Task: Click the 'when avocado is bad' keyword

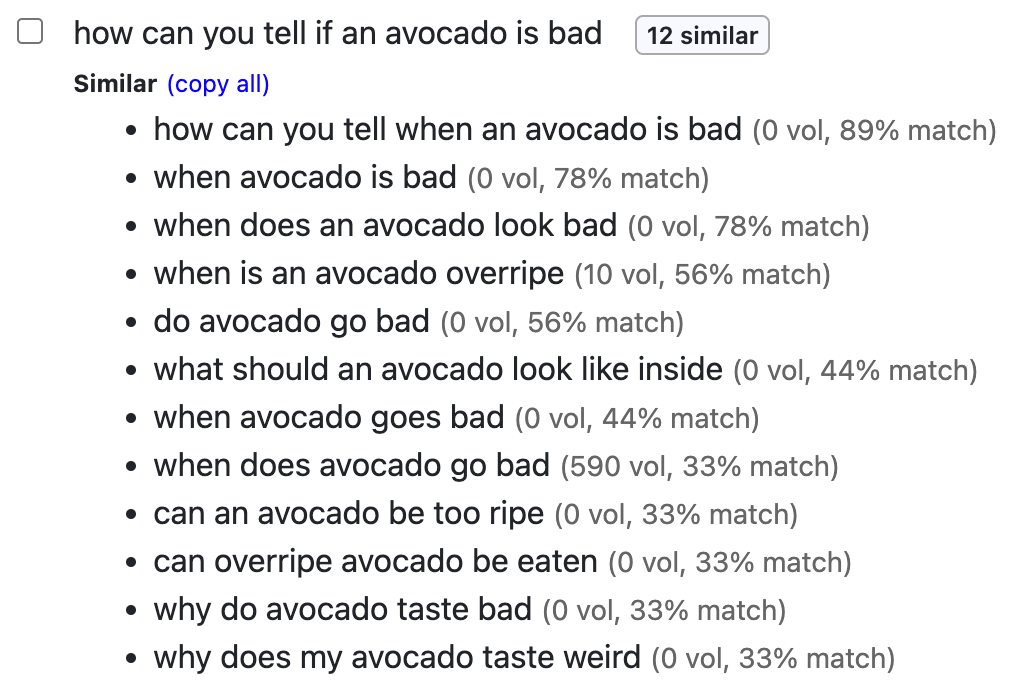Action: 305,177
